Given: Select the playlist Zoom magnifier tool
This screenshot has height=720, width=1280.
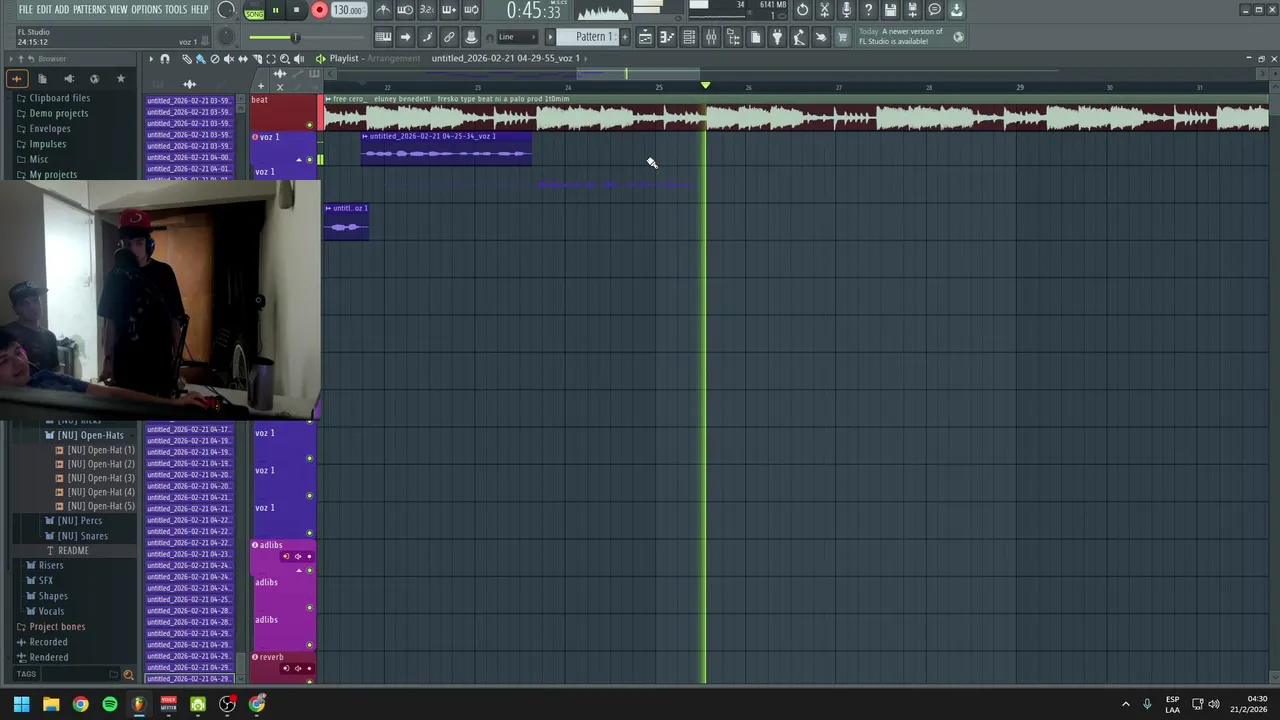Looking at the screenshot, I should click(x=285, y=59).
